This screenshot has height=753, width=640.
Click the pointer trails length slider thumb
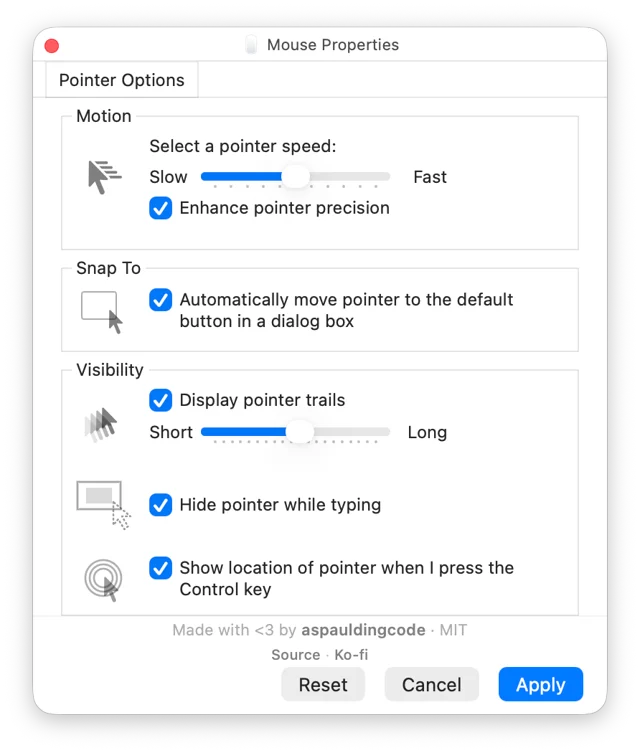click(300, 432)
